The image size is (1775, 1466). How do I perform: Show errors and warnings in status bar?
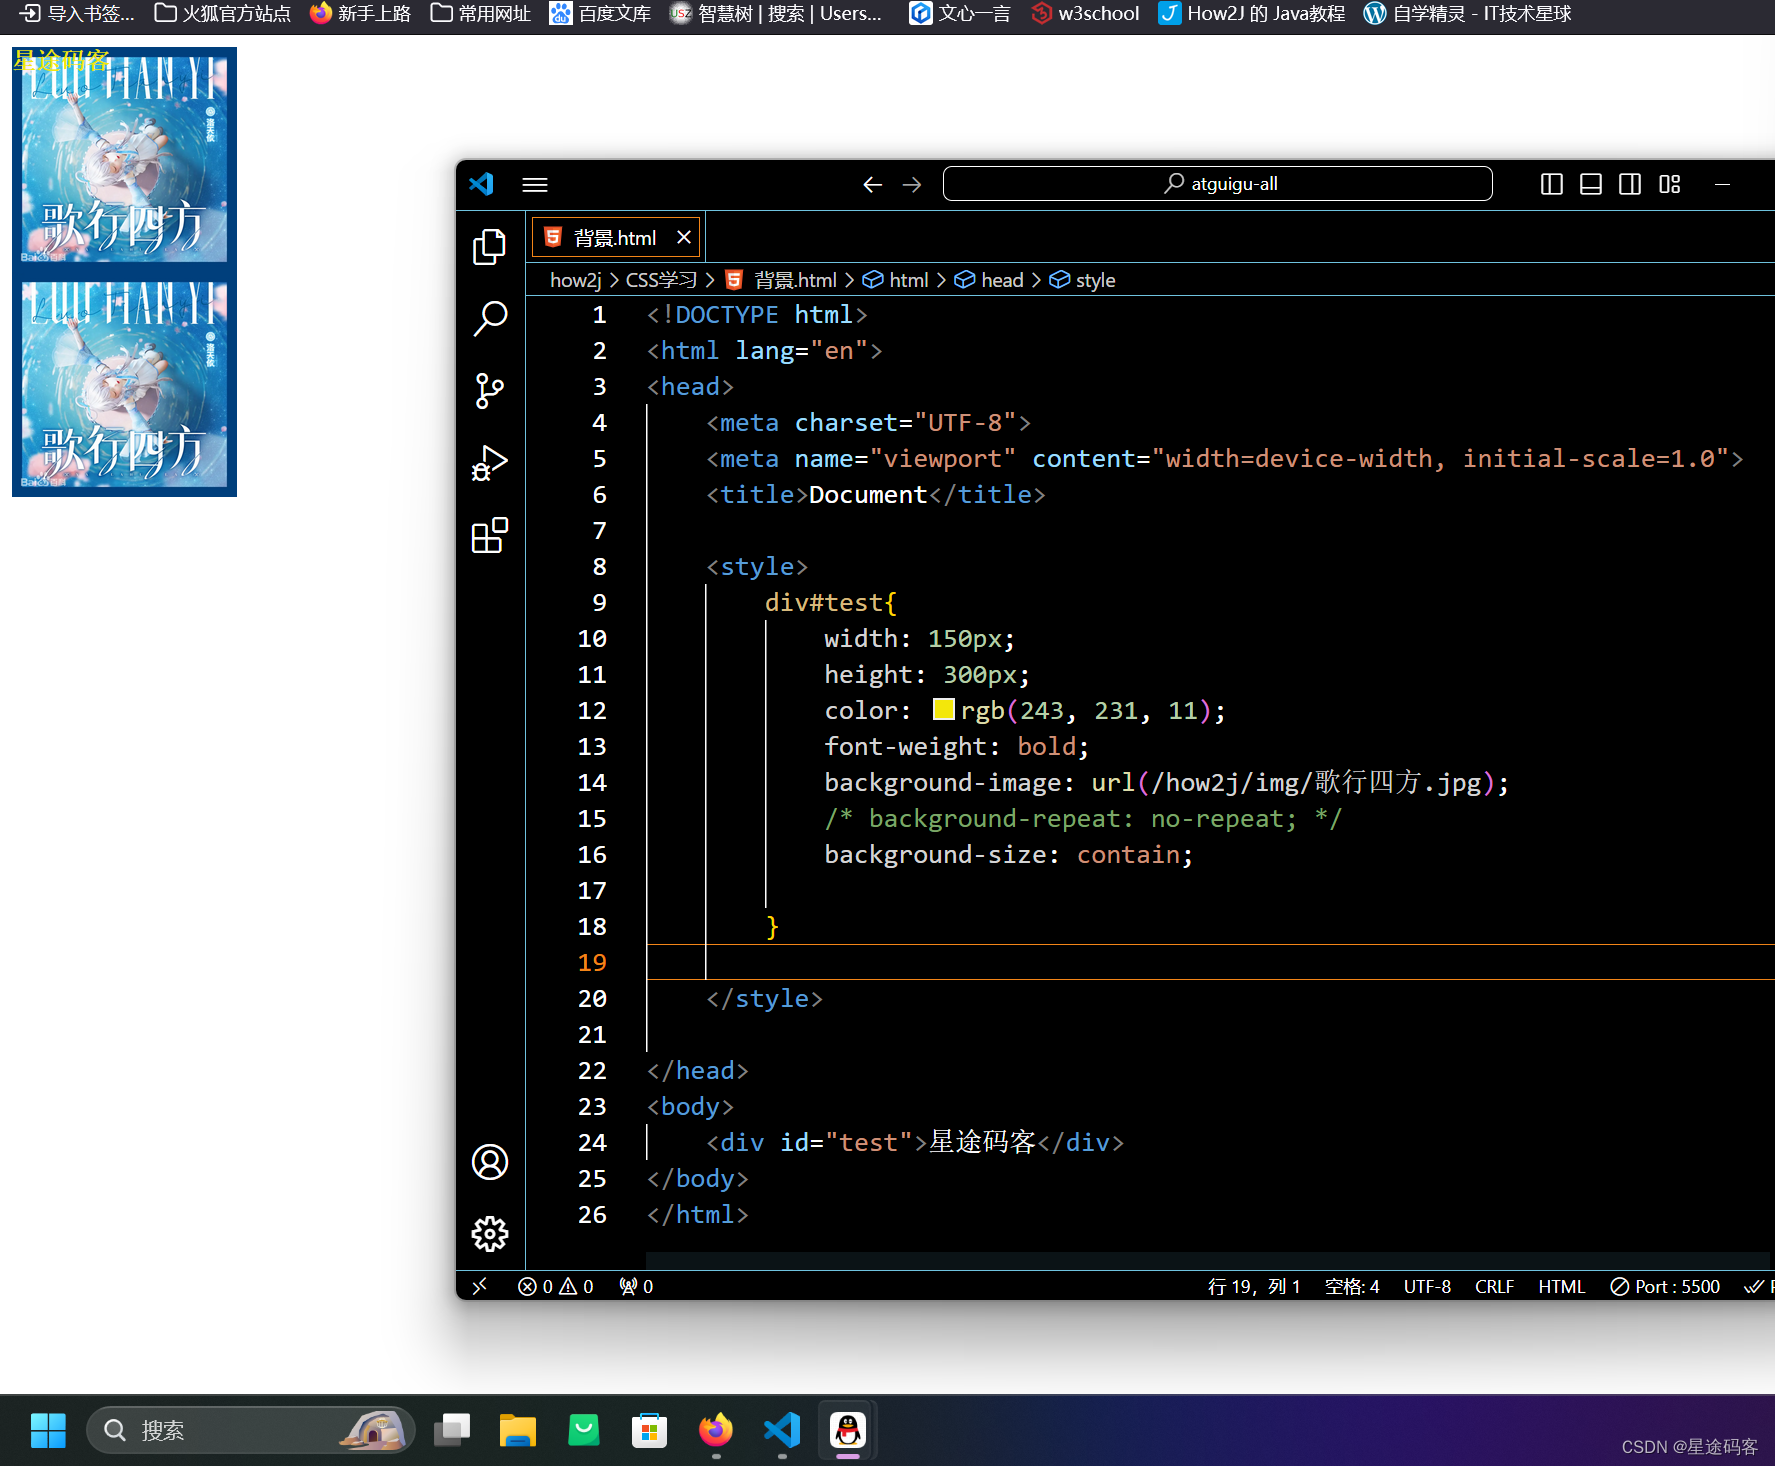pyautogui.click(x=556, y=1286)
